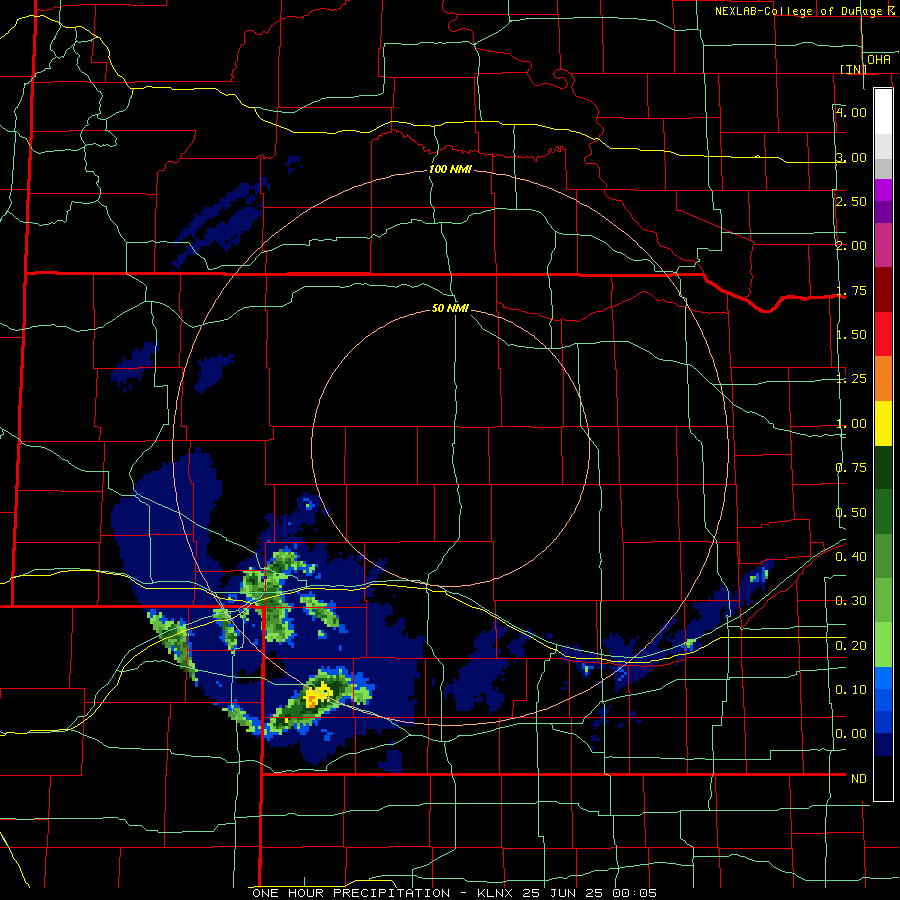Click the 1.75 legend value
900x900 pixels.
(x=851, y=290)
